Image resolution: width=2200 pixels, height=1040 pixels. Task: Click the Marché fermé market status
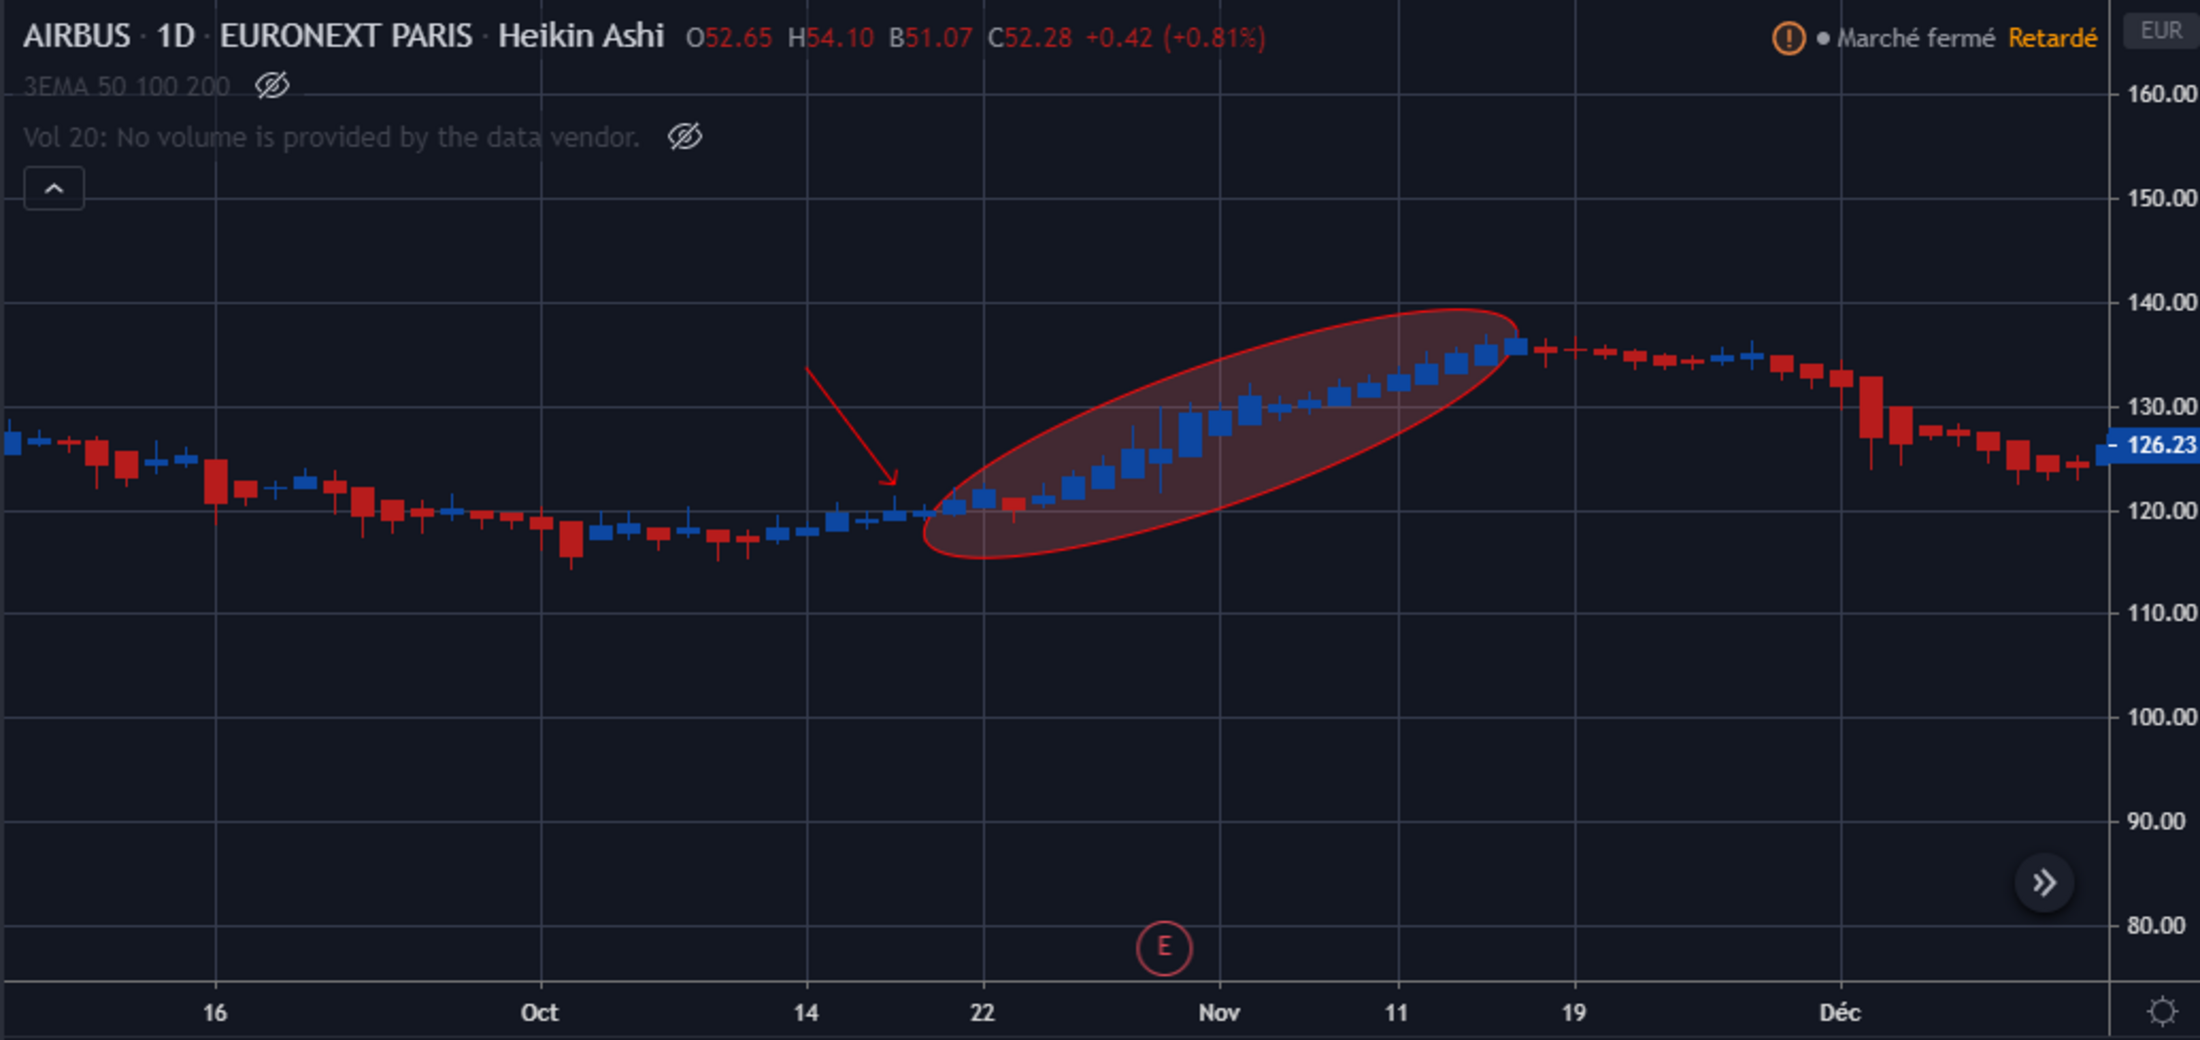click(1915, 38)
